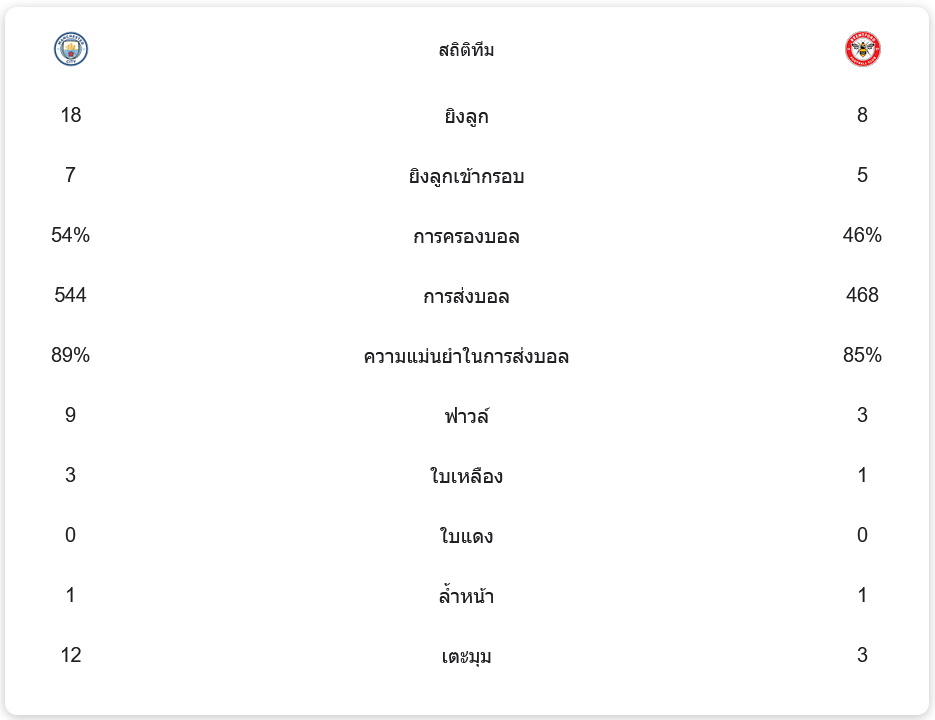Click Manchester City's 54% possession value
The width and height of the screenshot is (935, 720).
71,236
